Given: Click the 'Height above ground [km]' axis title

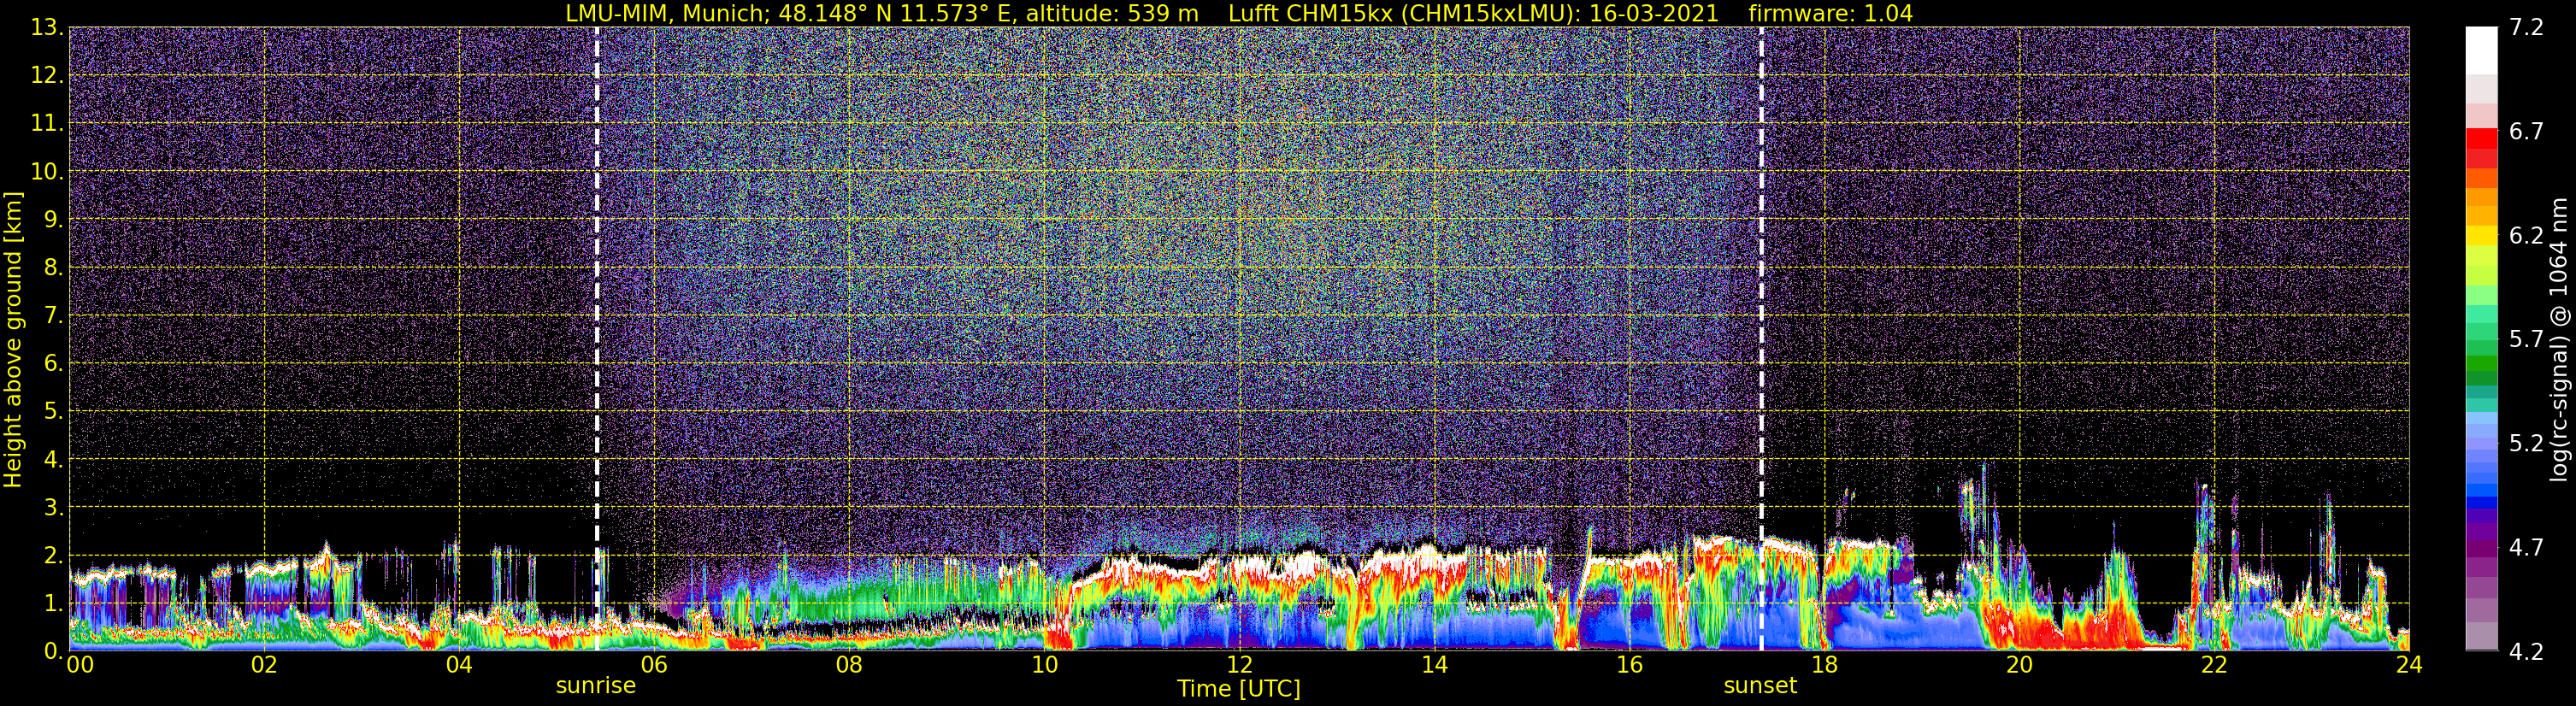Looking at the screenshot, I should pyautogui.click(x=13, y=339).
